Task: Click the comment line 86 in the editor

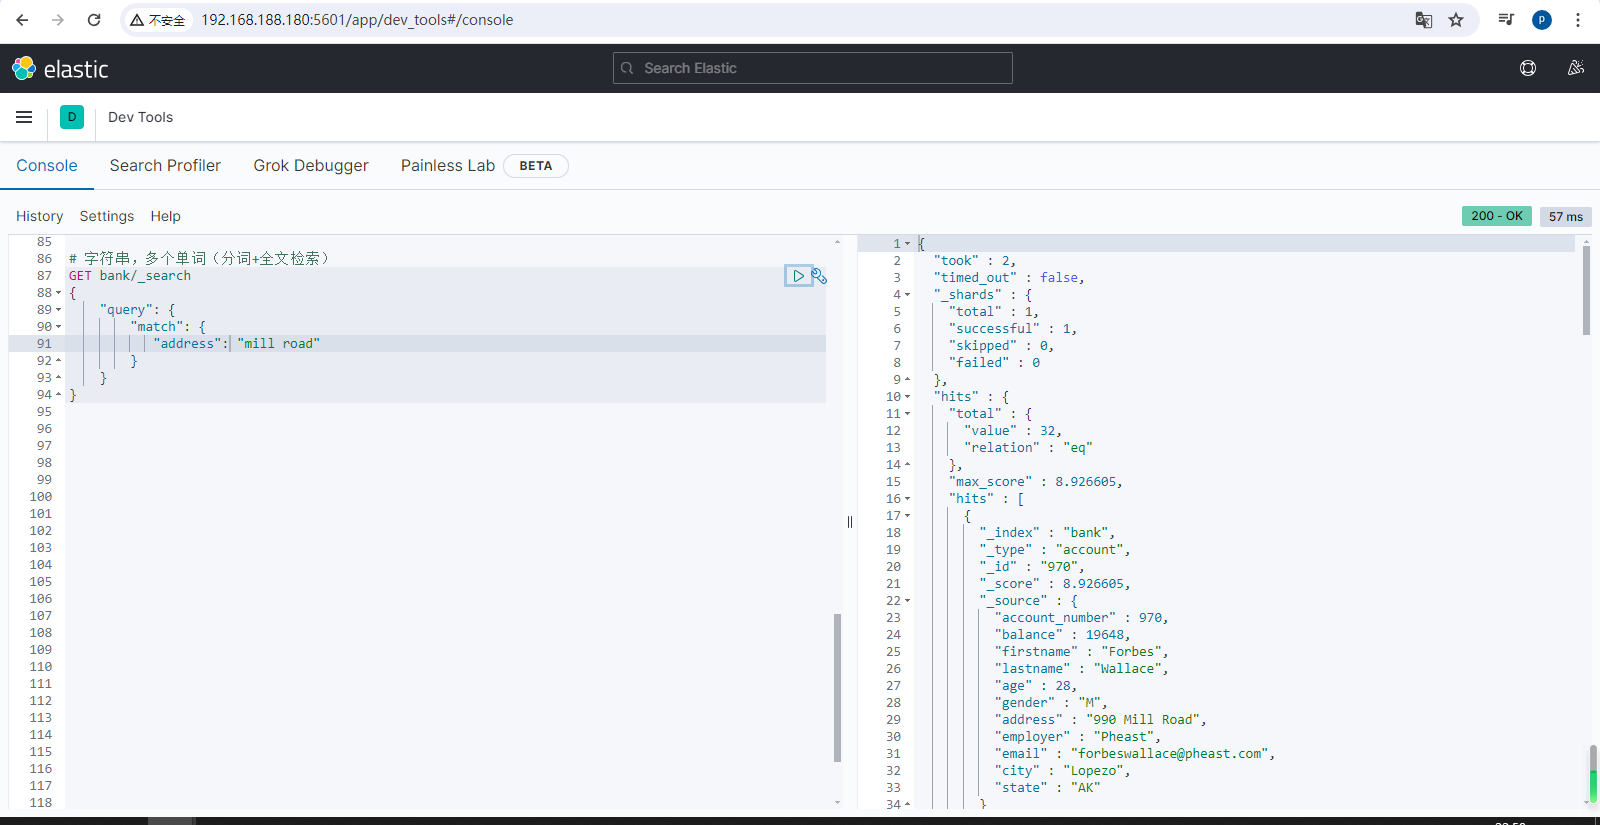Action: click(199, 259)
